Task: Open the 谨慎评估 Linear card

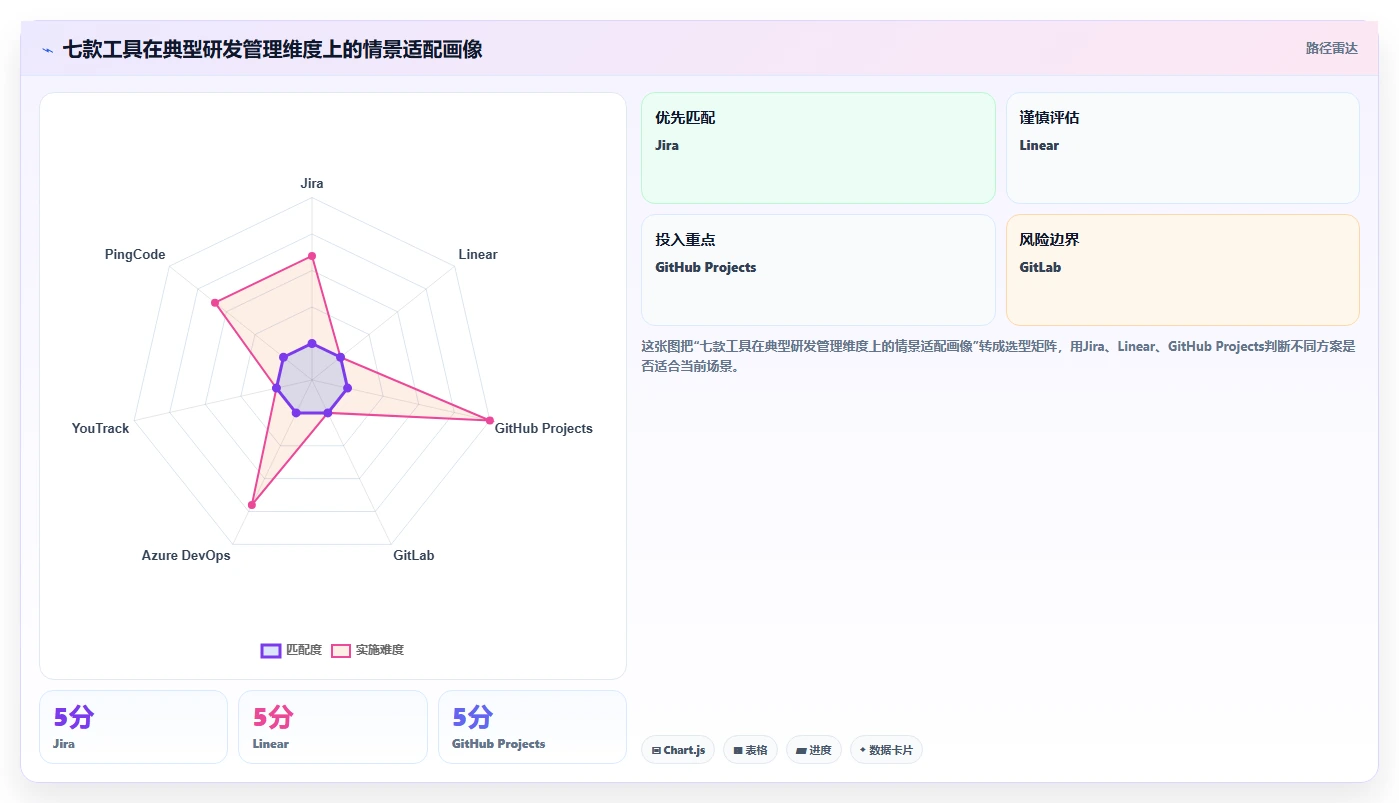Action: 1182,148
